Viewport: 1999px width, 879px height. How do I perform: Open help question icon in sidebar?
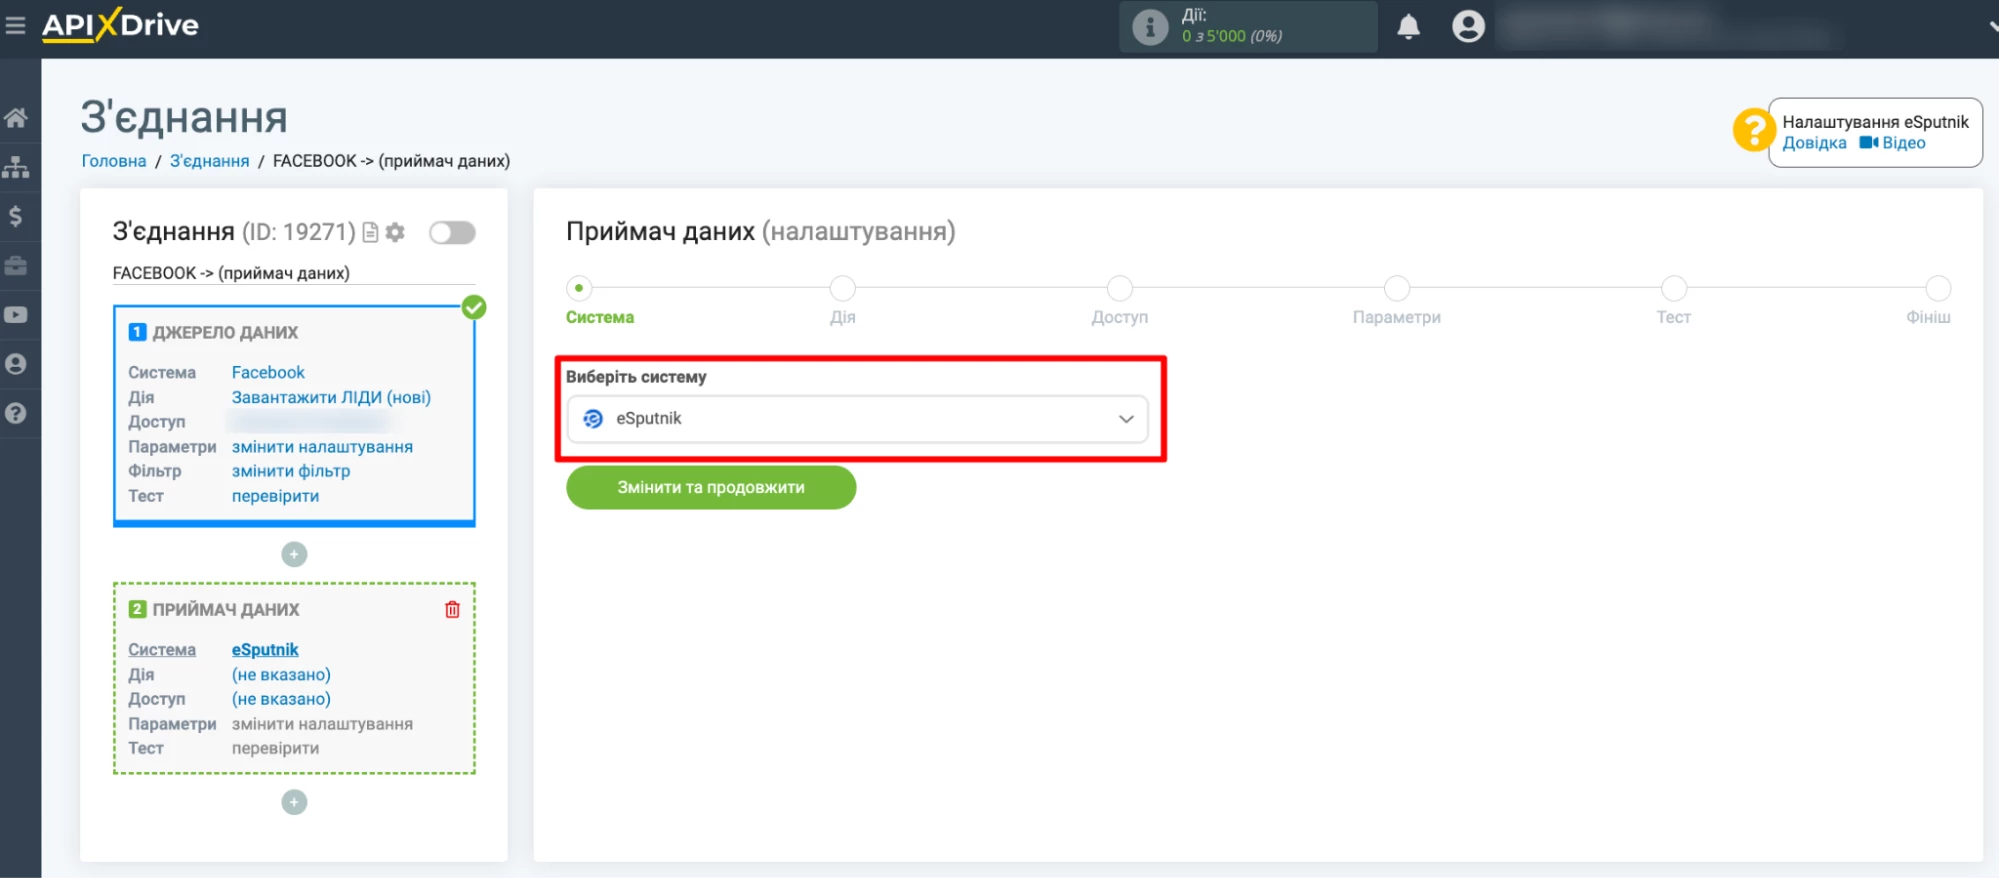(16, 413)
